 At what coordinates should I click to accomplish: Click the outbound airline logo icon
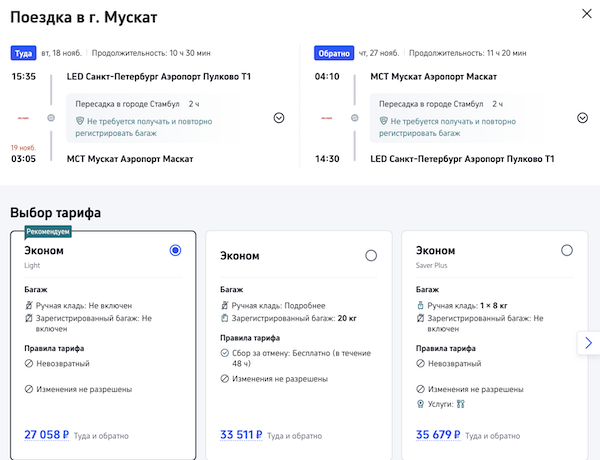coord(23,117)
